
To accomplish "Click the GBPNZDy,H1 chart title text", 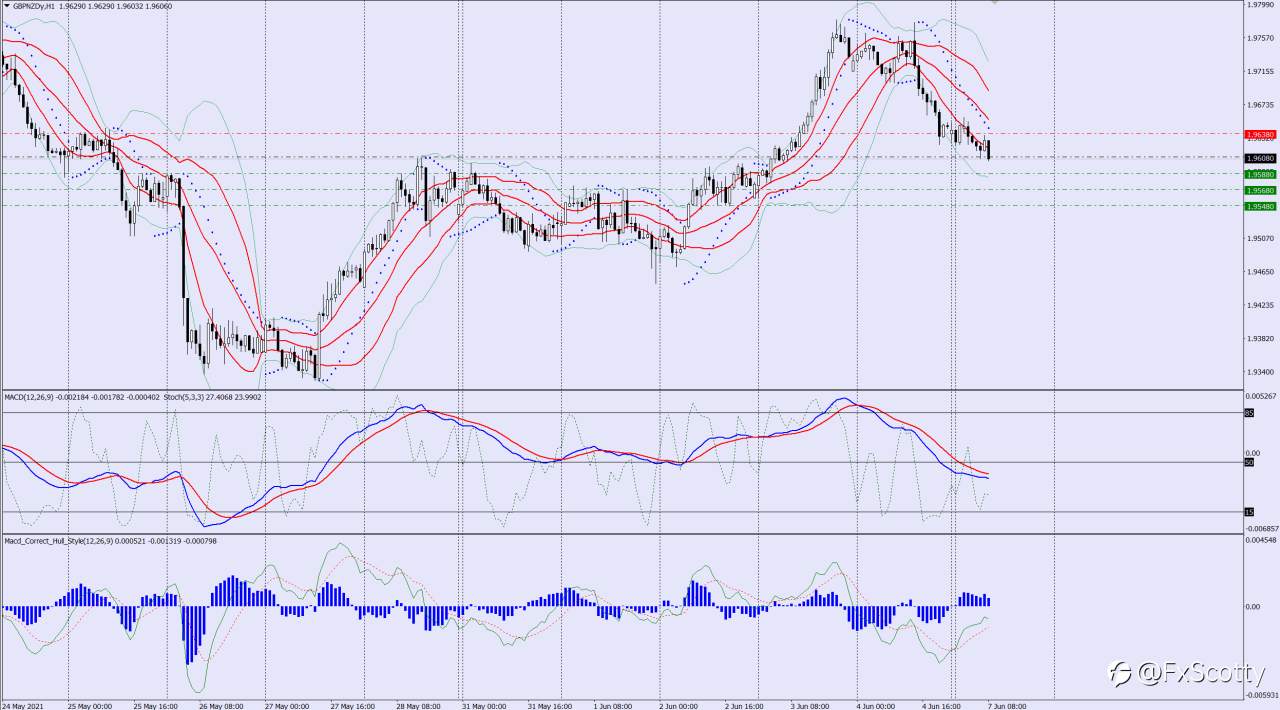I will point(33,5).
